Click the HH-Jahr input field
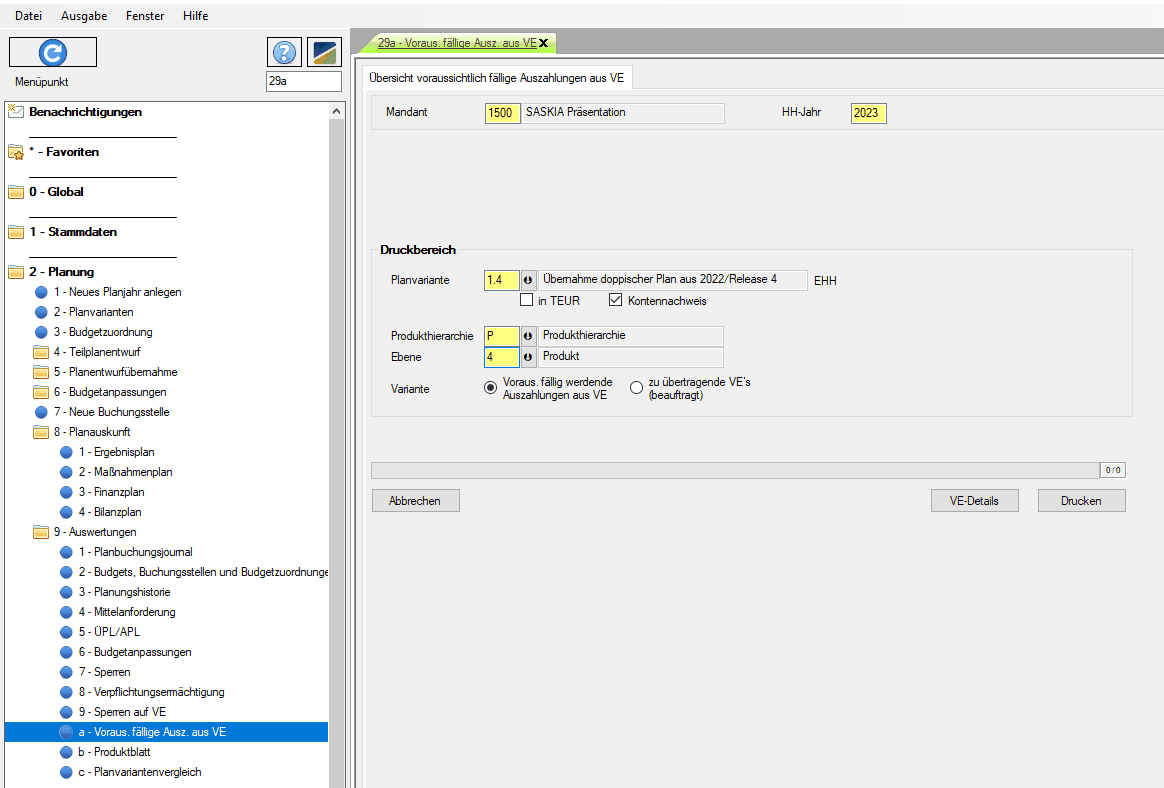The width and height of the screenshot is (1164, 788). (868, 113)
